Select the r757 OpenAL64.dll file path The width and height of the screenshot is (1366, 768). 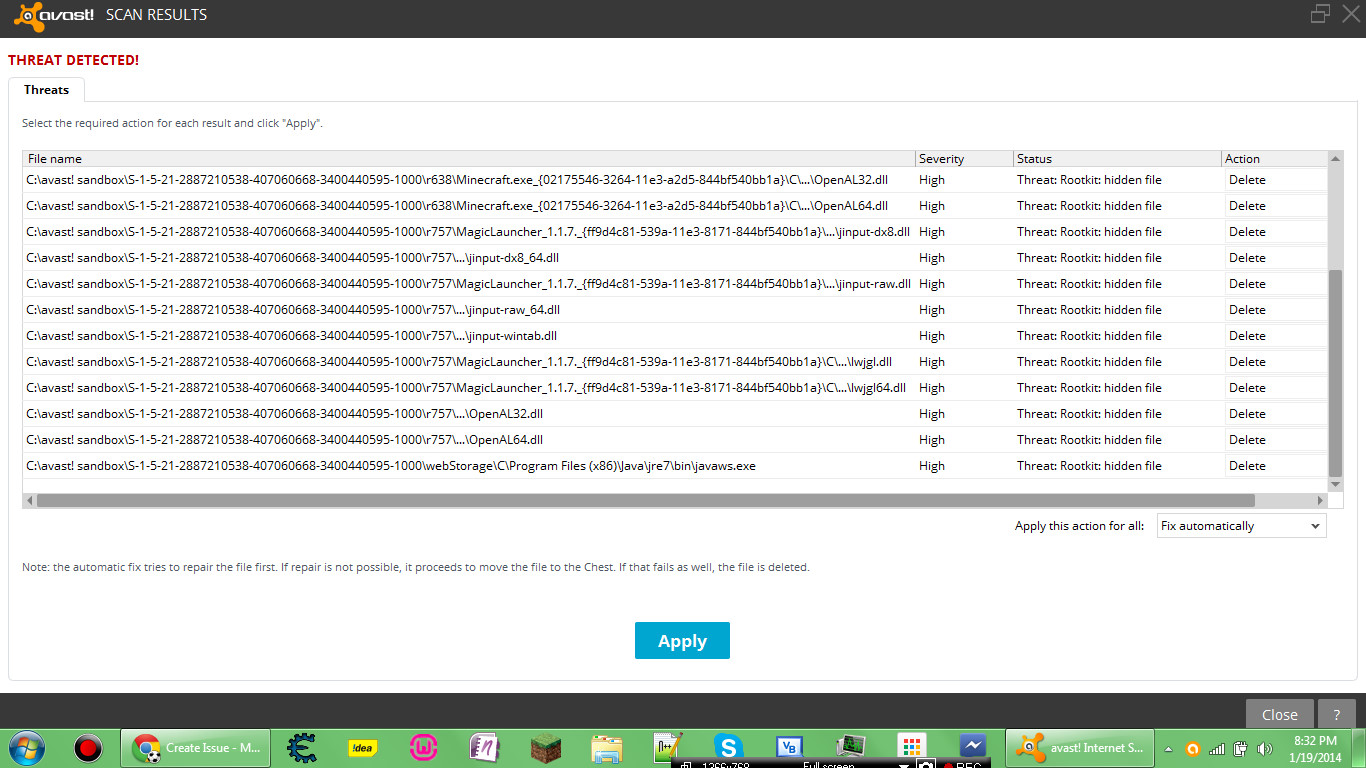285,440
